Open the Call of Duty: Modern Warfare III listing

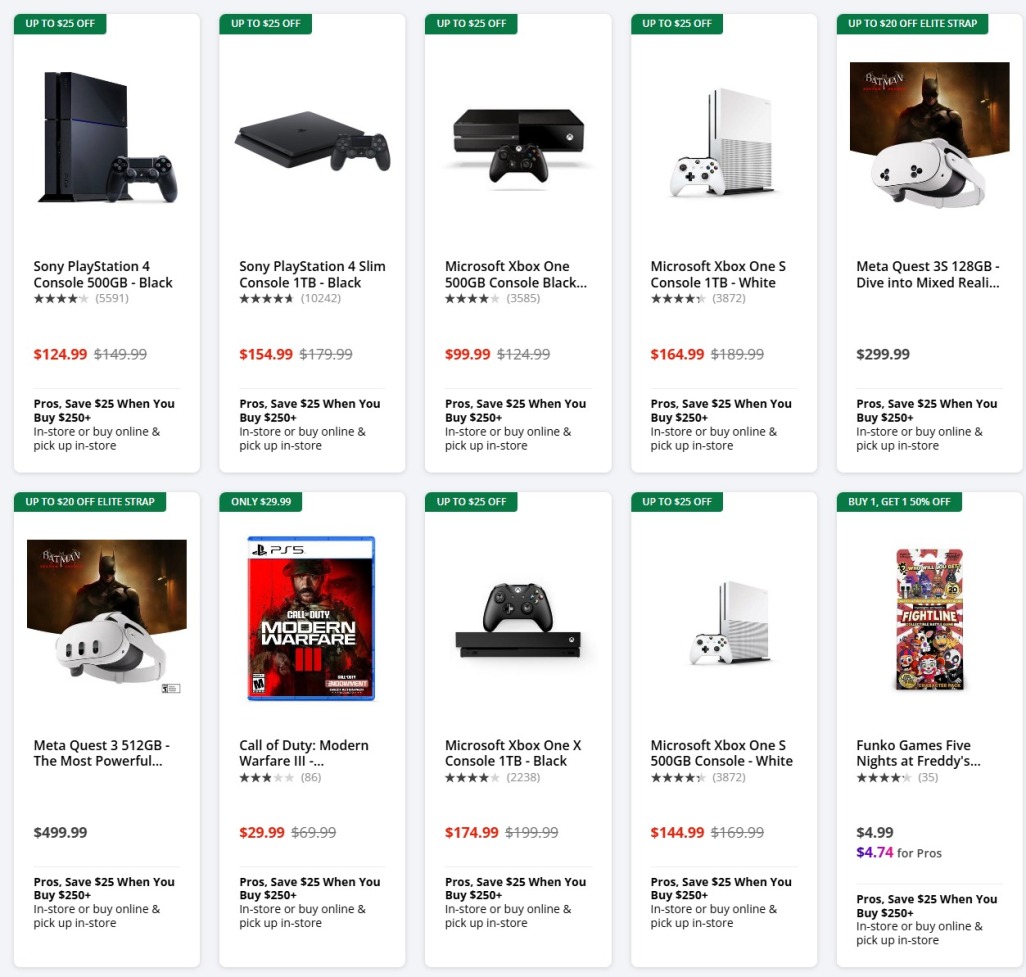coord(303,753)
